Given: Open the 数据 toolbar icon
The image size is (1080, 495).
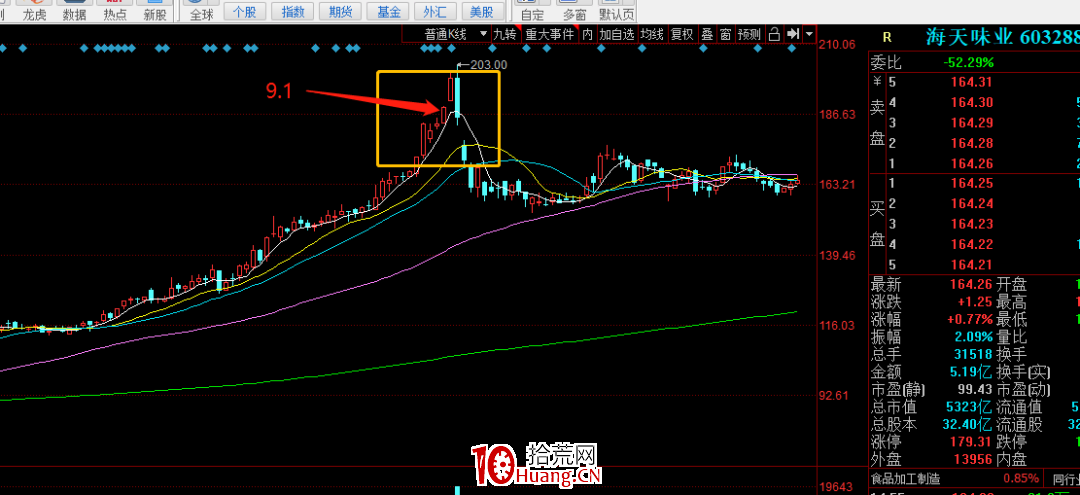Looking at the screenshot, I should [x=74, y=10].
